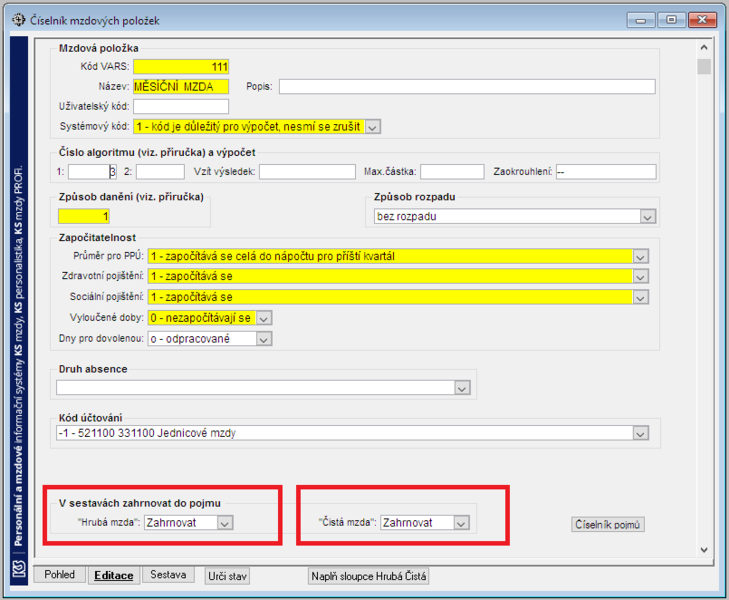Image resolution: width=729 pixels, height=600 pixels.
Task: Switch to Sestava tab
Action: coord(168,575)
